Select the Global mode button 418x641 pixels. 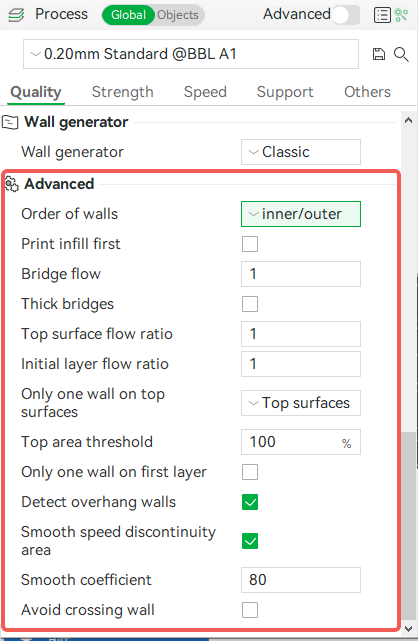point(128,15)
